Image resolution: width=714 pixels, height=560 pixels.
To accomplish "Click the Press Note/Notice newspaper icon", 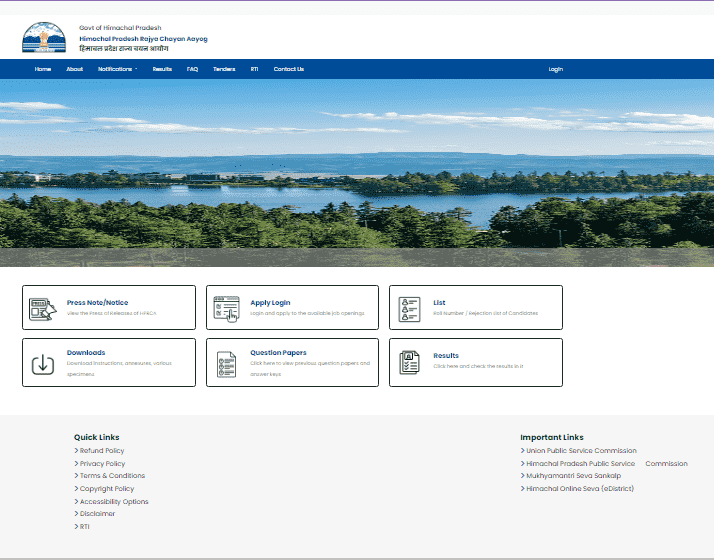I will (42, 308).
